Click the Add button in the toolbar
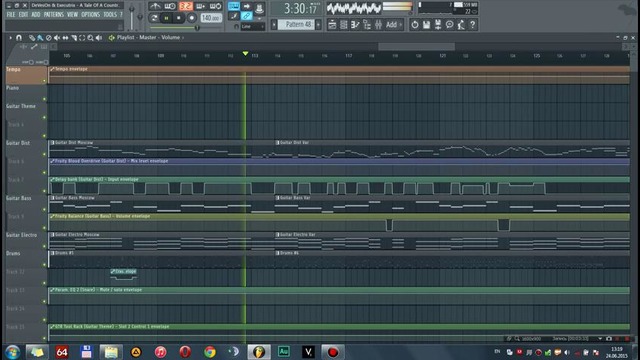640x360 pixels. [393, 25]
